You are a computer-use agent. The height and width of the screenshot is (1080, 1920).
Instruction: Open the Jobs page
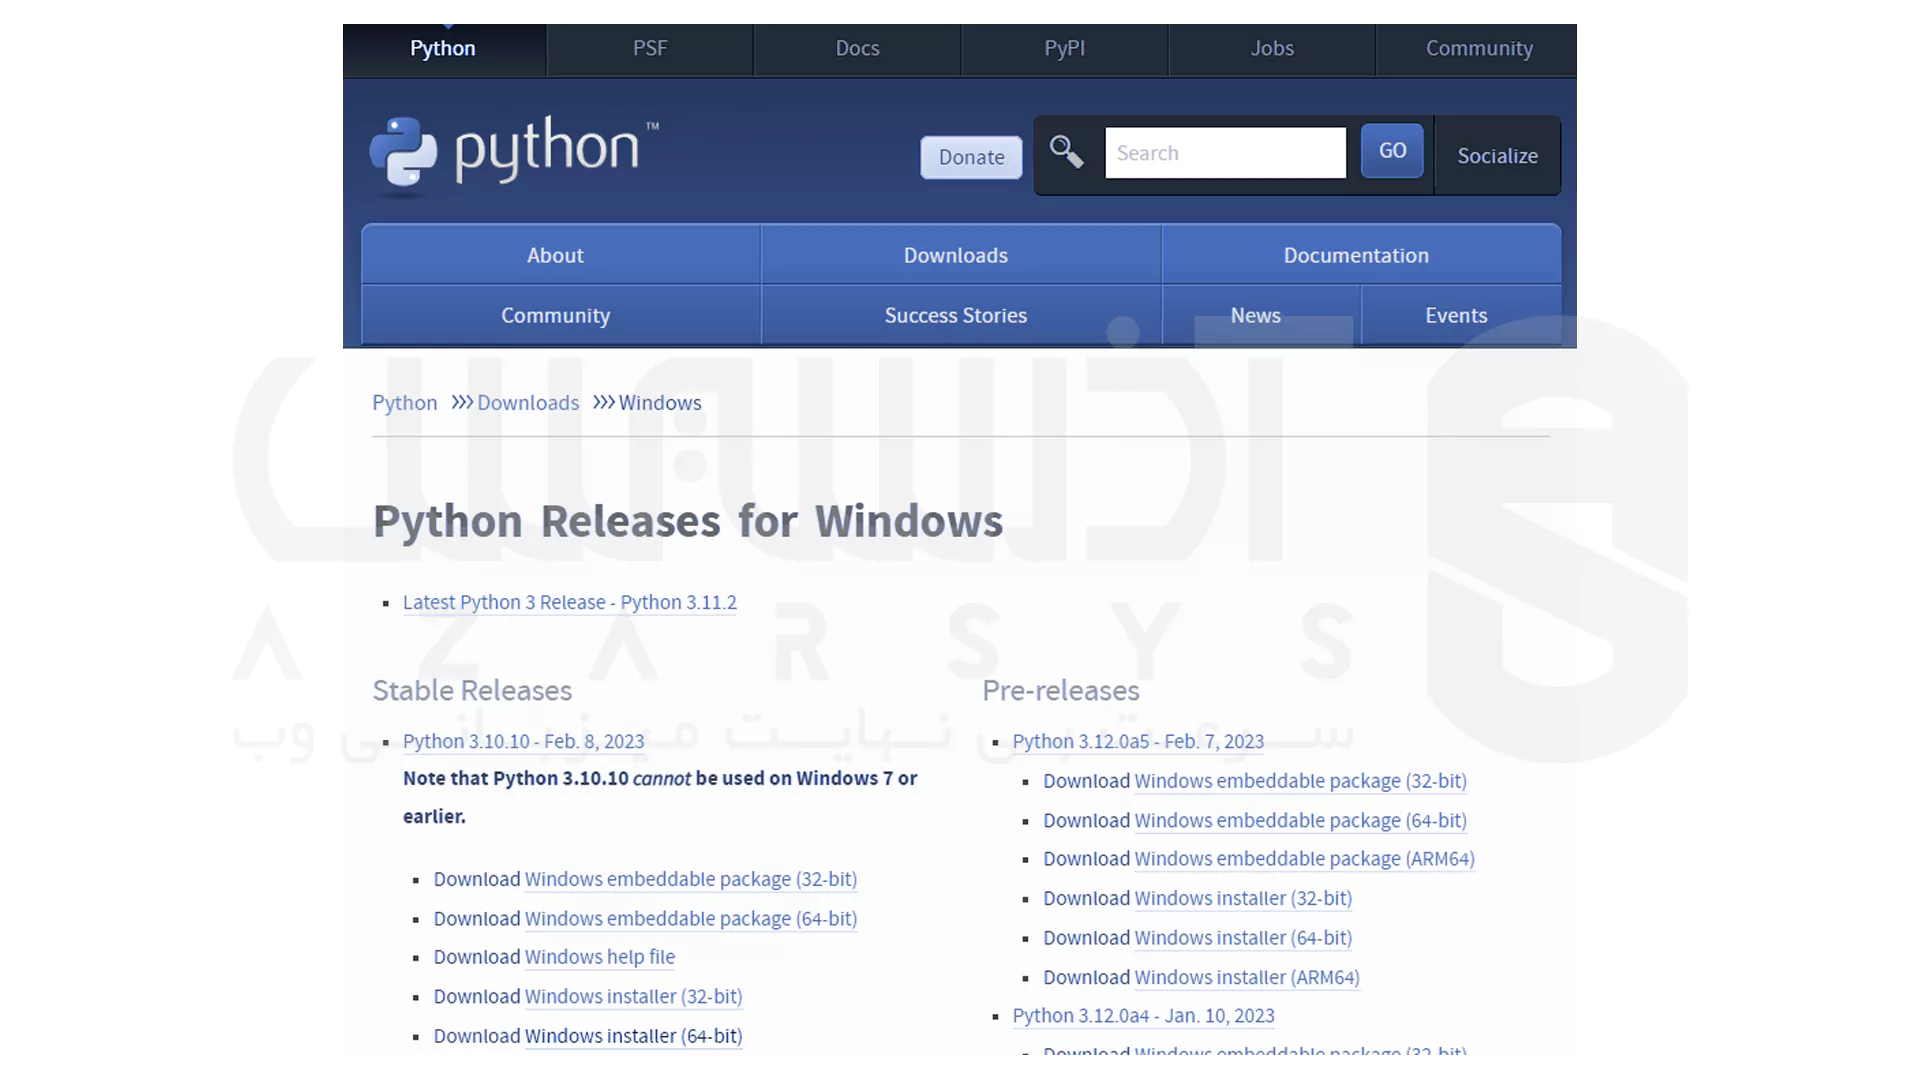1270,48
